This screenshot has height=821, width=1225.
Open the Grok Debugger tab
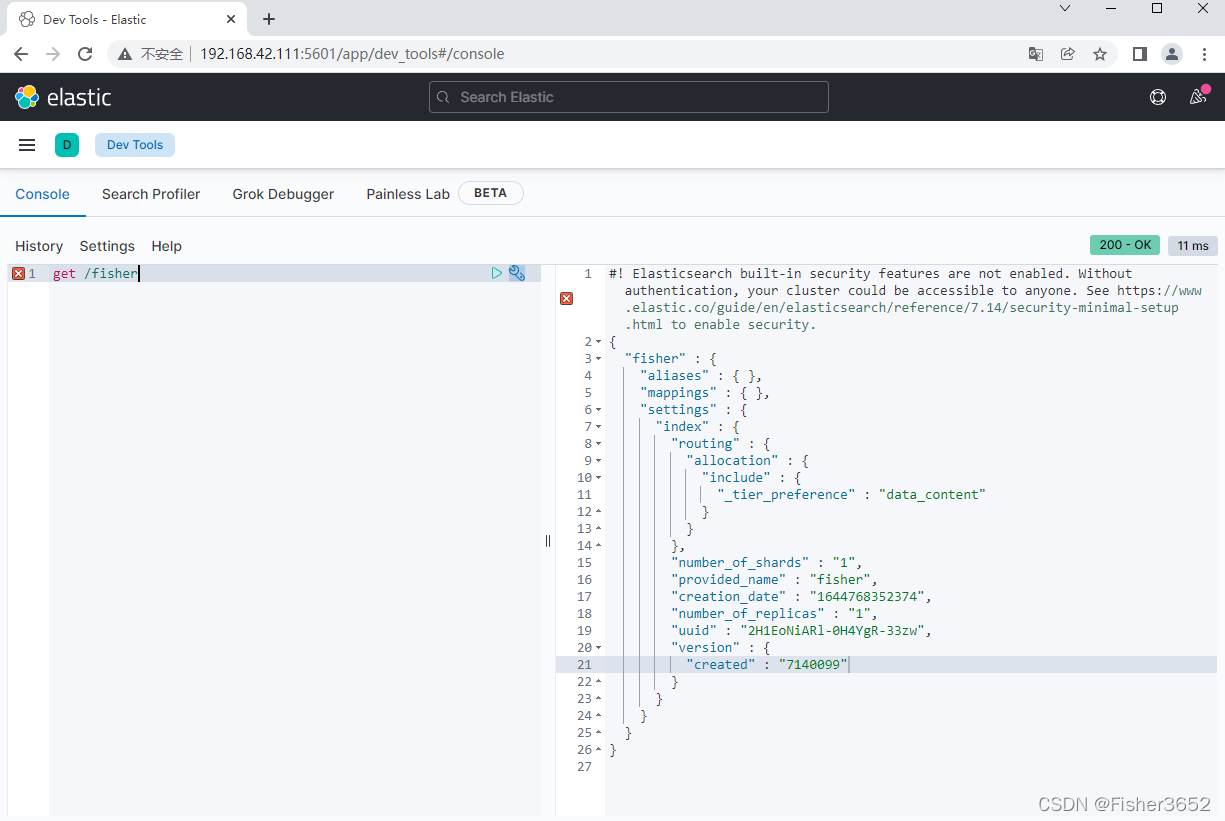click(283, 194)
